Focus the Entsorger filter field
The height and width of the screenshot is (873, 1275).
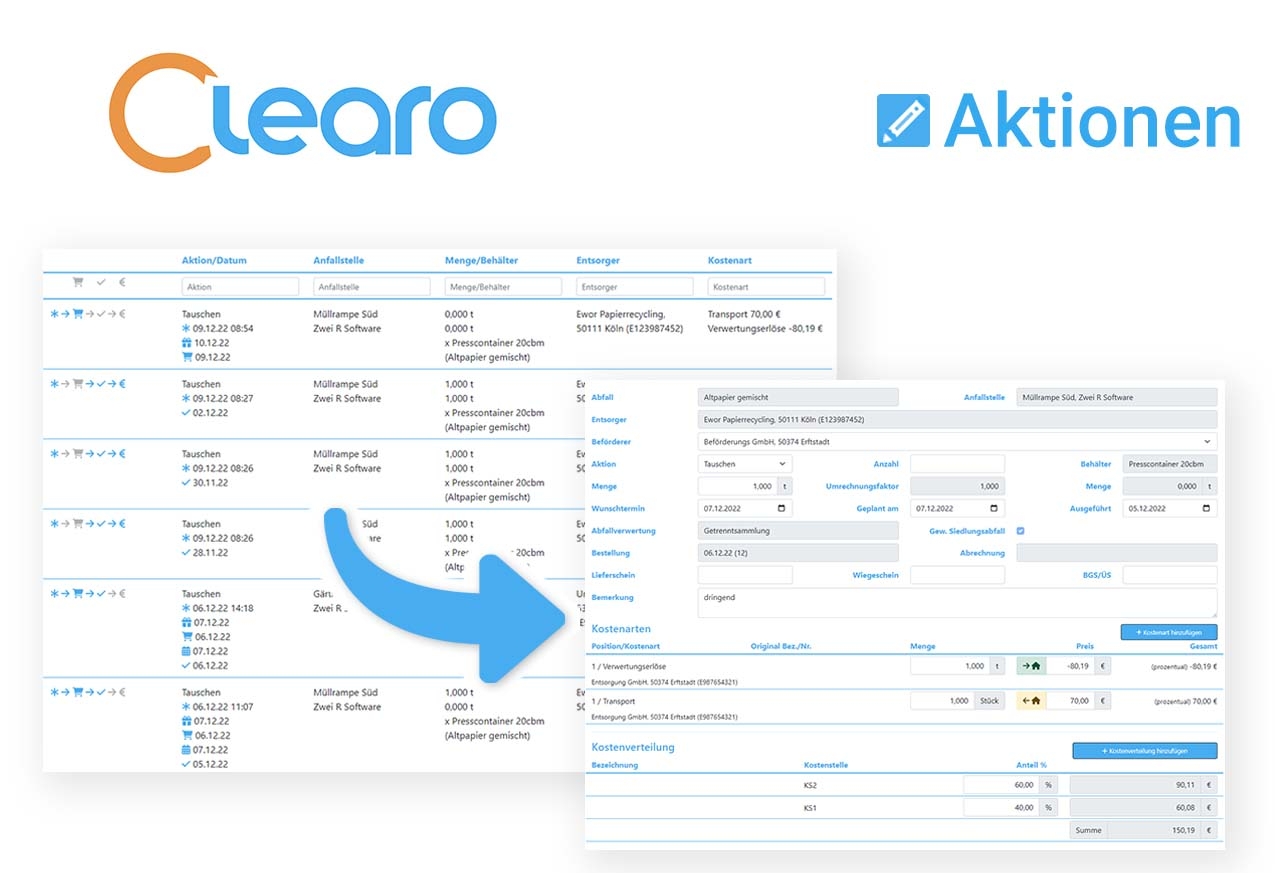point(635,287)
